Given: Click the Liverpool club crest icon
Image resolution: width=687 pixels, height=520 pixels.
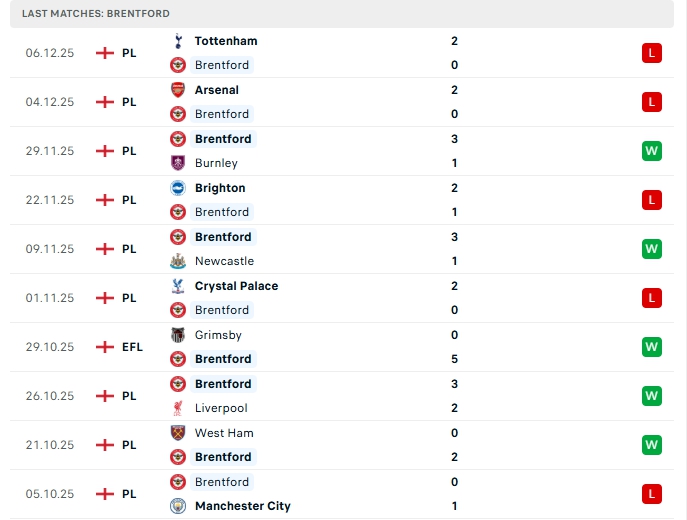Looking at the screenshot, I should point(178,408).
